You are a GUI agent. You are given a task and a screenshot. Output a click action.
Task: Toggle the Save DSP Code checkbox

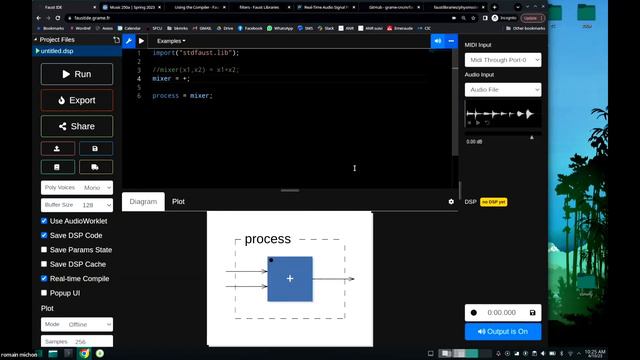click(44, 235)
